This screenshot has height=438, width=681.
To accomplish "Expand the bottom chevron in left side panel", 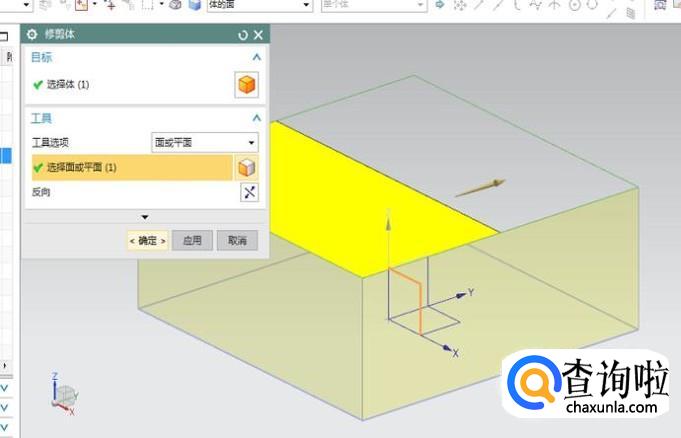I will coord(4,426).
